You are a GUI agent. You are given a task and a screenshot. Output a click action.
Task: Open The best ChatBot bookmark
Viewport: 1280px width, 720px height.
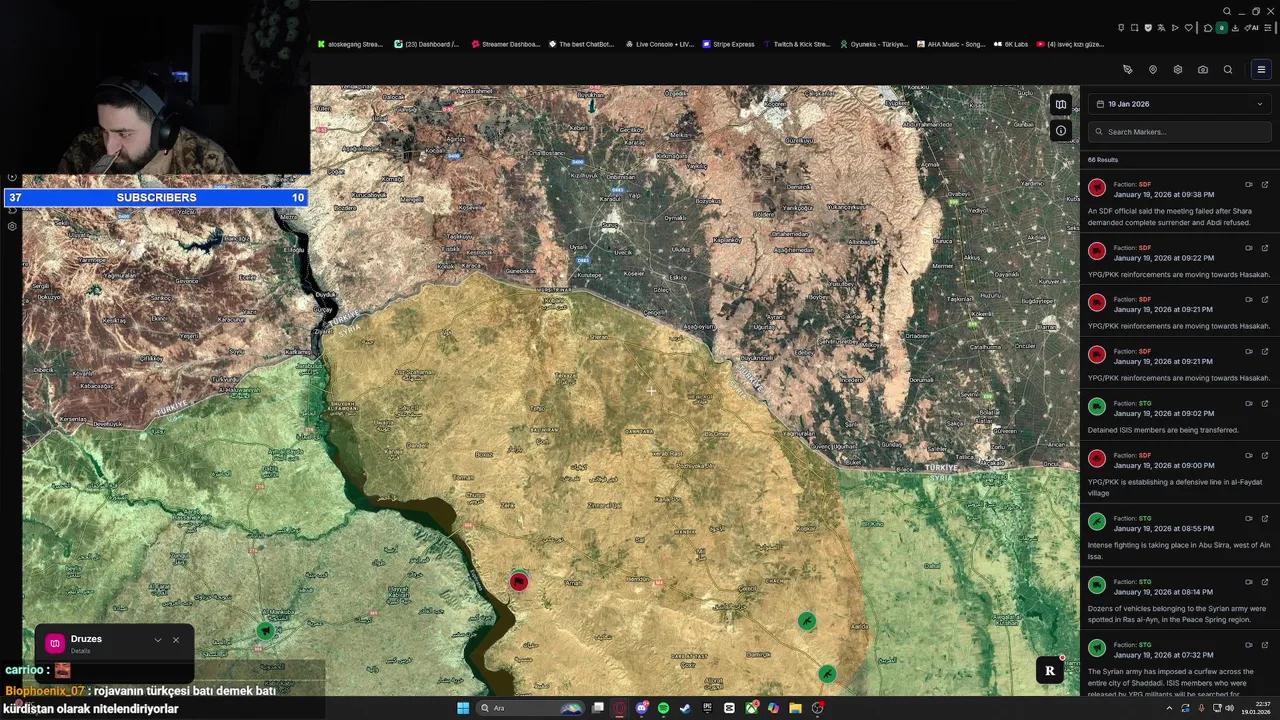[x=581, y=44]
